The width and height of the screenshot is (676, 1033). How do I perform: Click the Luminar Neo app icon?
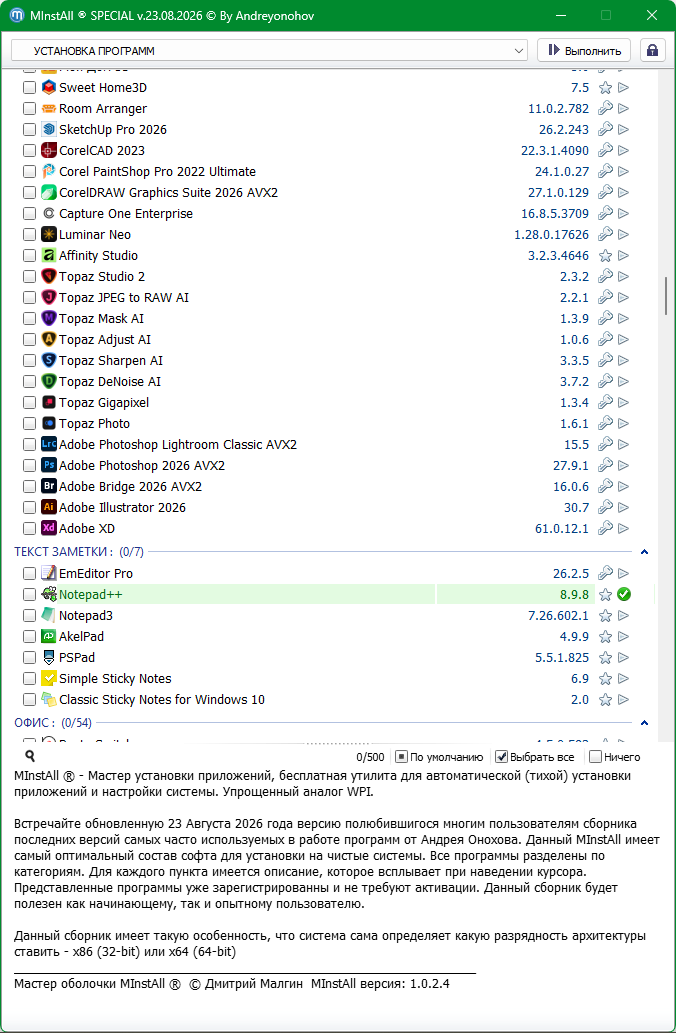click(49, 235)
